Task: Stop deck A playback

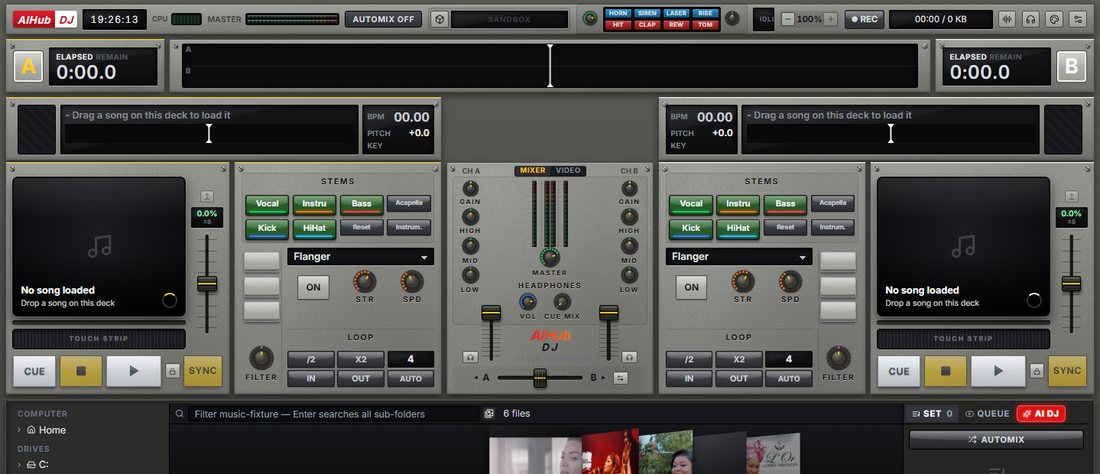Action: (81, 371)
